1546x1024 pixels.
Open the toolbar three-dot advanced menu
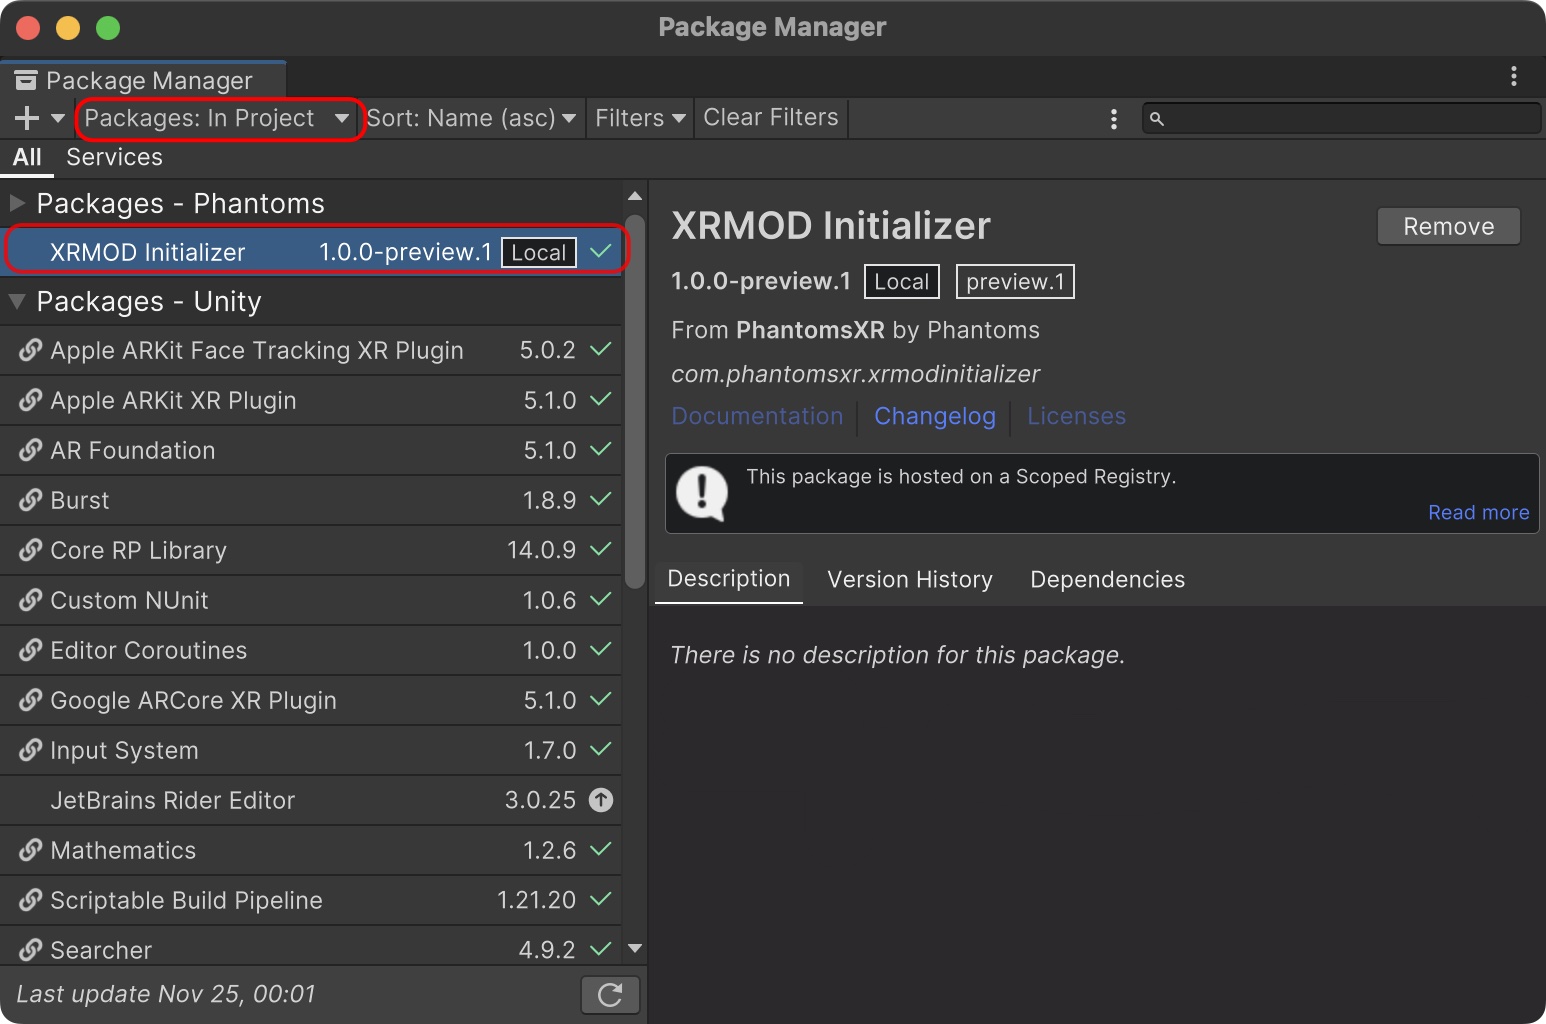point(1114,118)
